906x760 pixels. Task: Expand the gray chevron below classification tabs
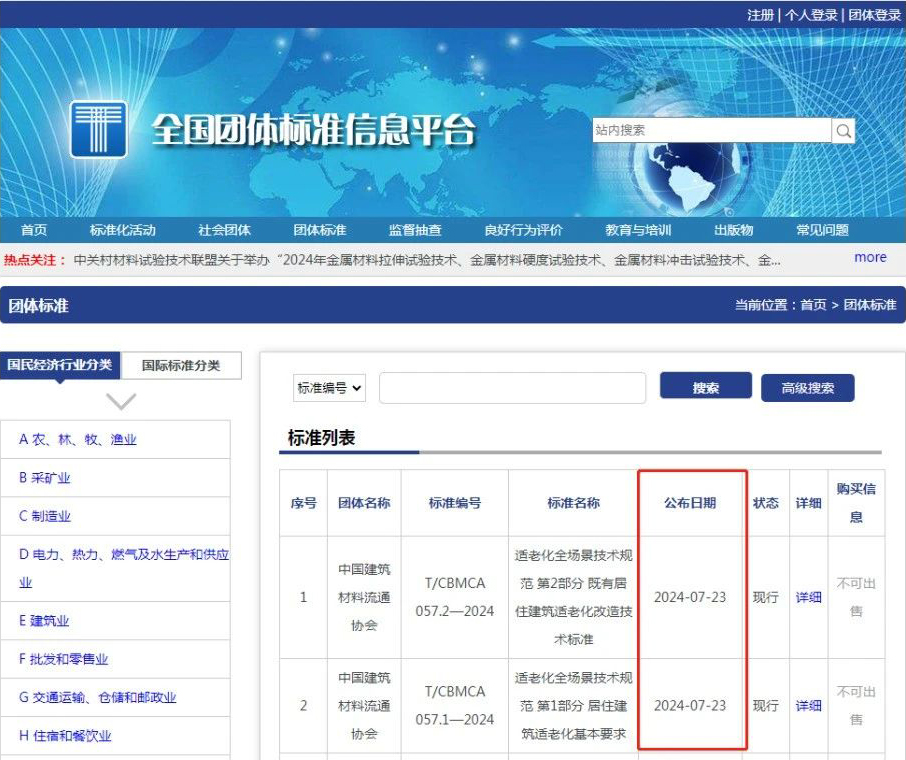(121, 401)
